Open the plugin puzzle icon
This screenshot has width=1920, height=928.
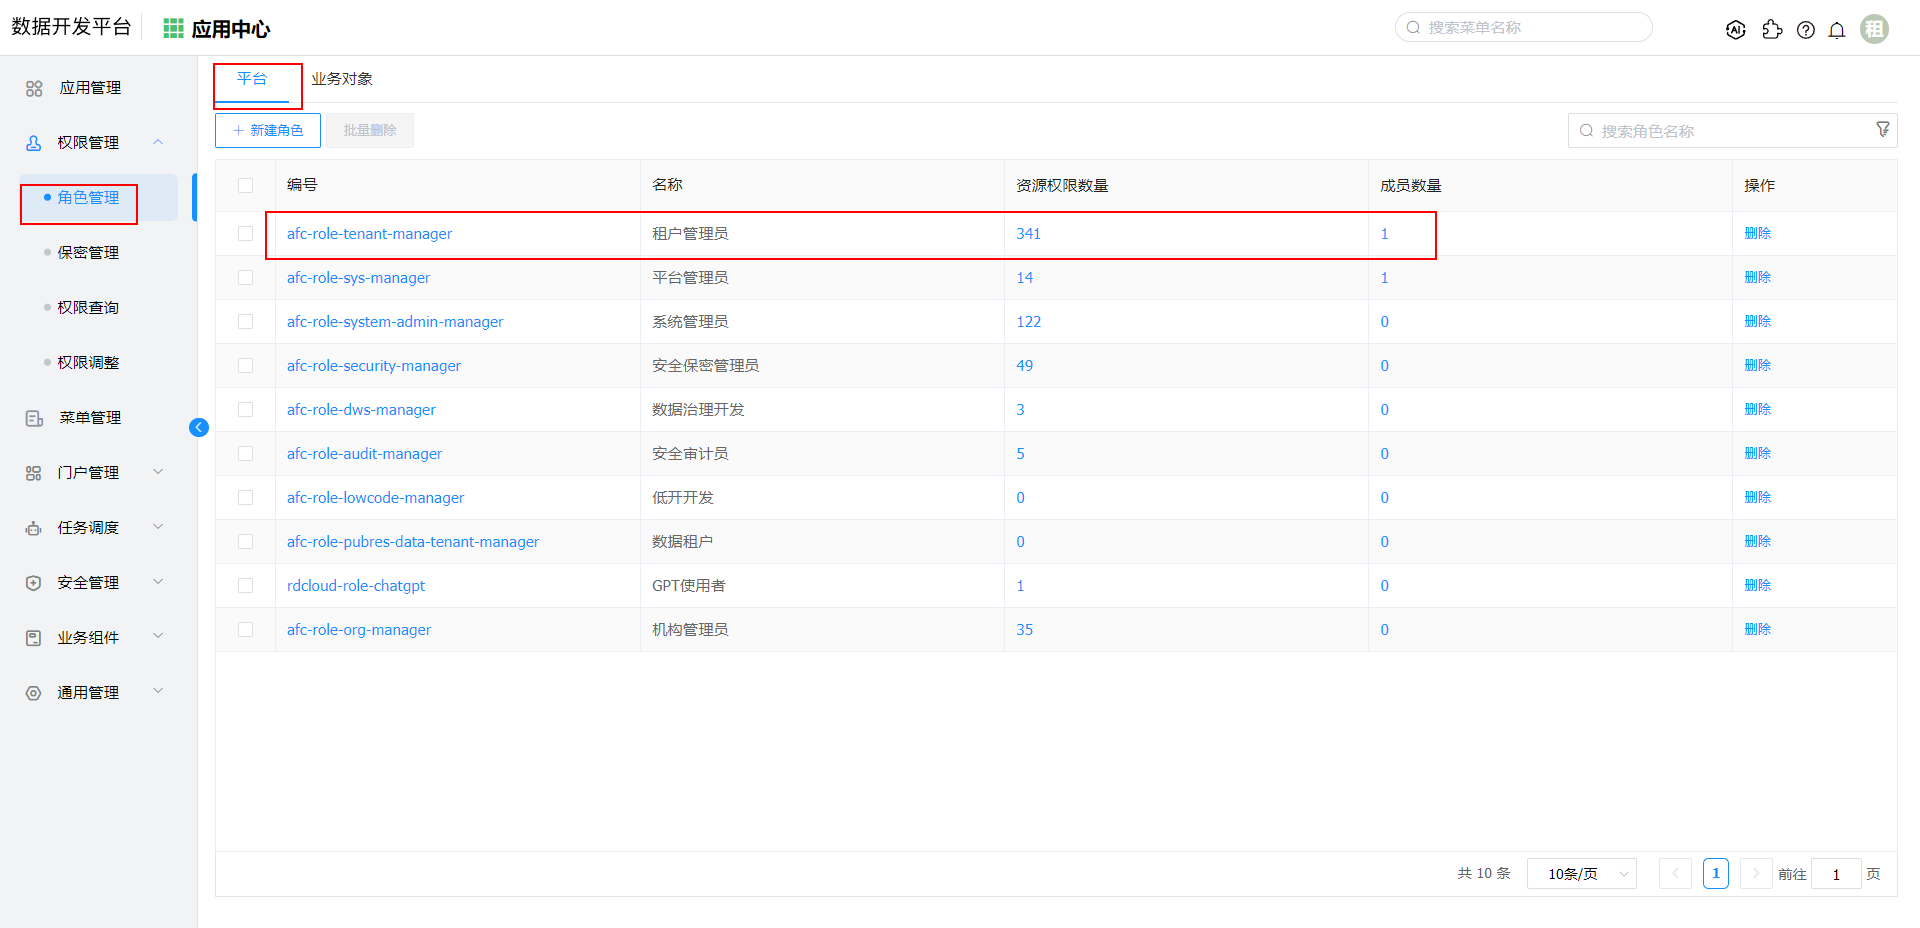click(x=1772, y=30)
